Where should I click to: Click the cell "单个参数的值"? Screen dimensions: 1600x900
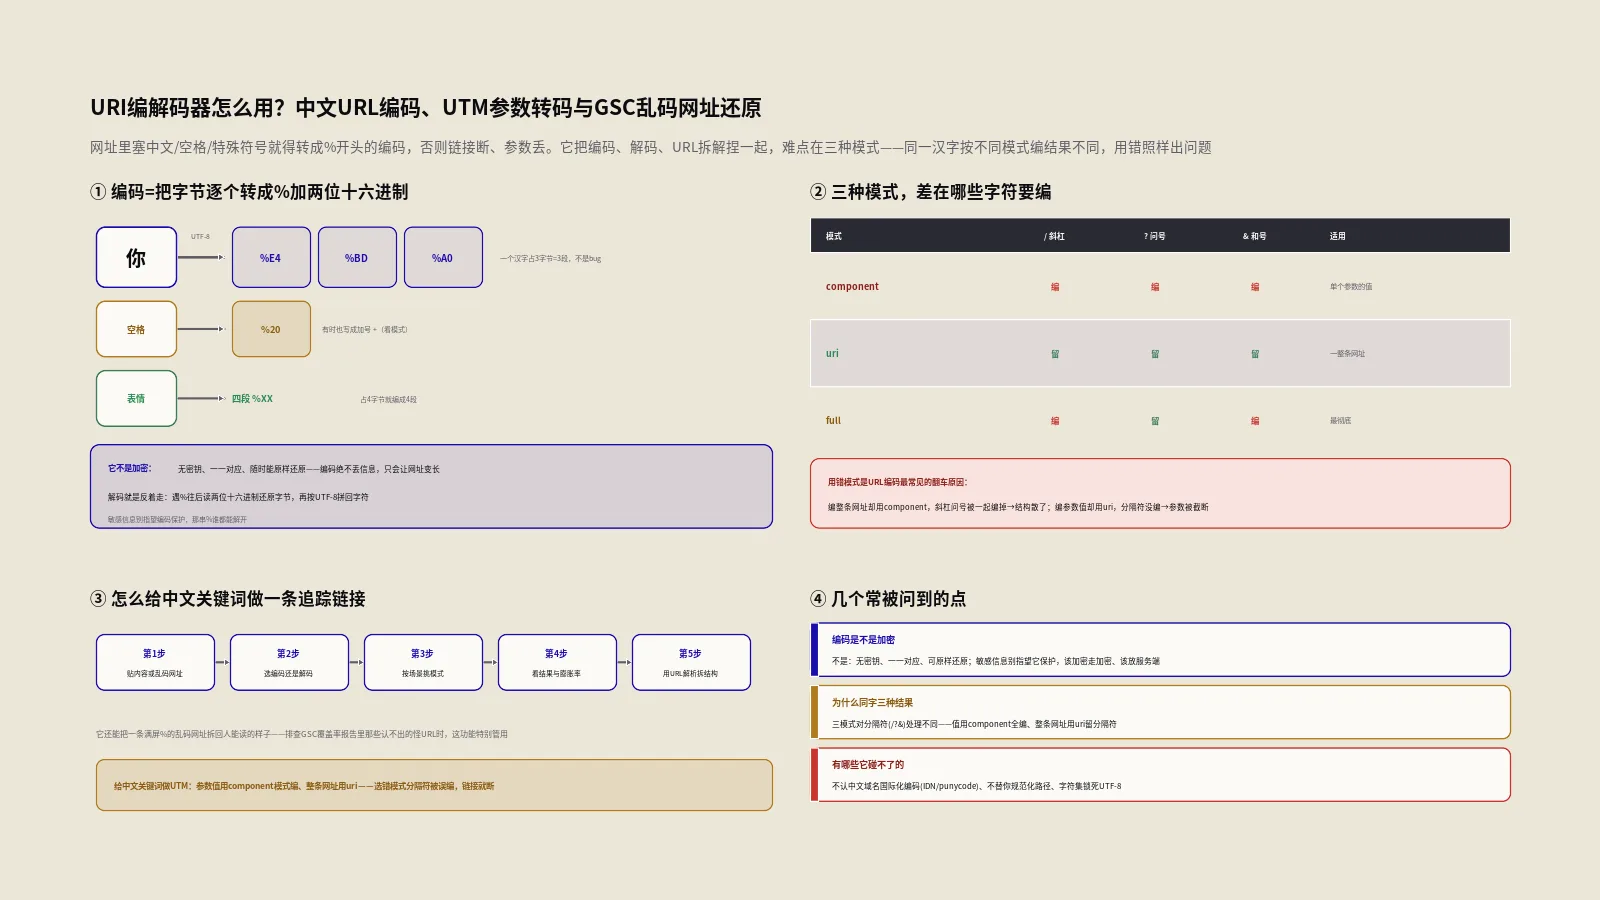point(1351,286)
